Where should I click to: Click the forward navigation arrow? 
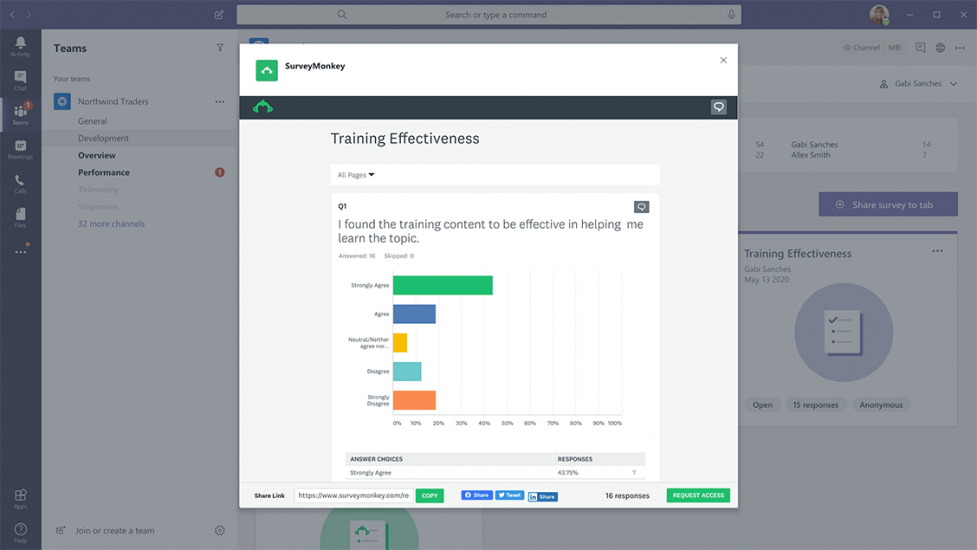(x=29, y=14)
